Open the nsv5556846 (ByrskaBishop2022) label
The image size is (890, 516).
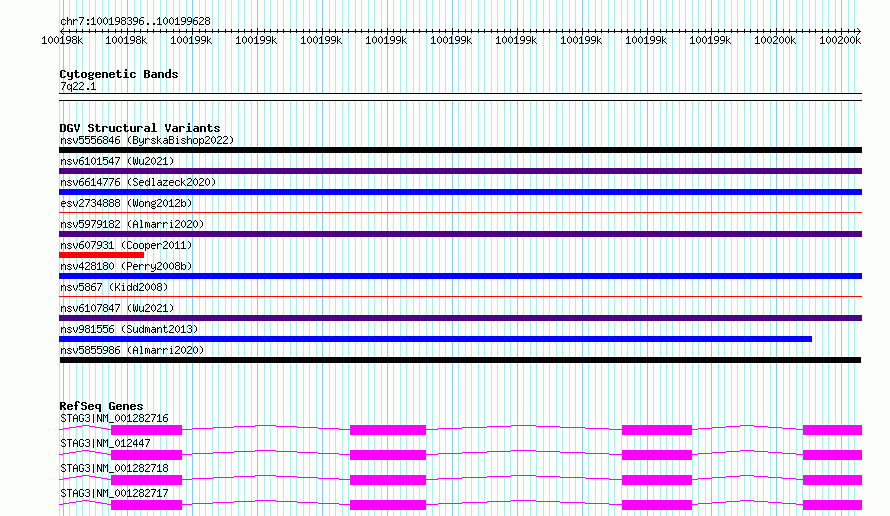pos(147,140)
